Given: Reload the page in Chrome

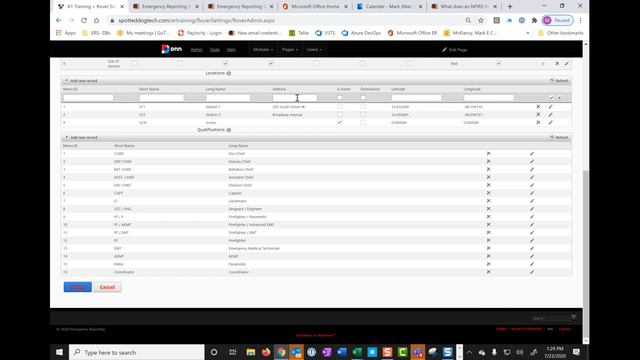Looking at the screenshot, I should coord(84,20).
